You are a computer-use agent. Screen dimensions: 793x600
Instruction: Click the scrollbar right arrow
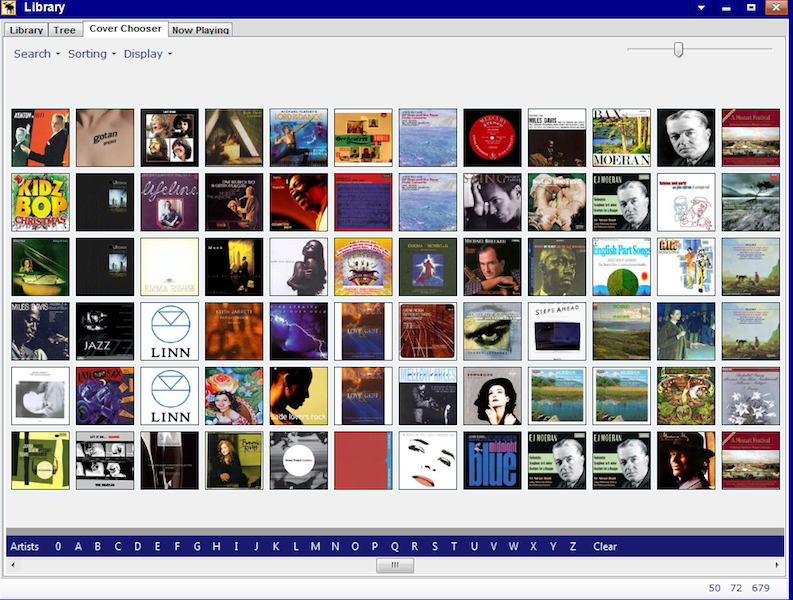(x=777, y=565)
